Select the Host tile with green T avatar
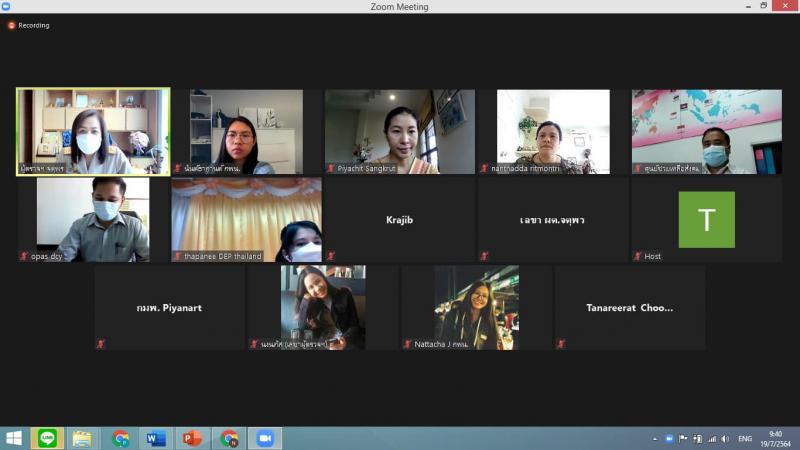 click(707, 219)
